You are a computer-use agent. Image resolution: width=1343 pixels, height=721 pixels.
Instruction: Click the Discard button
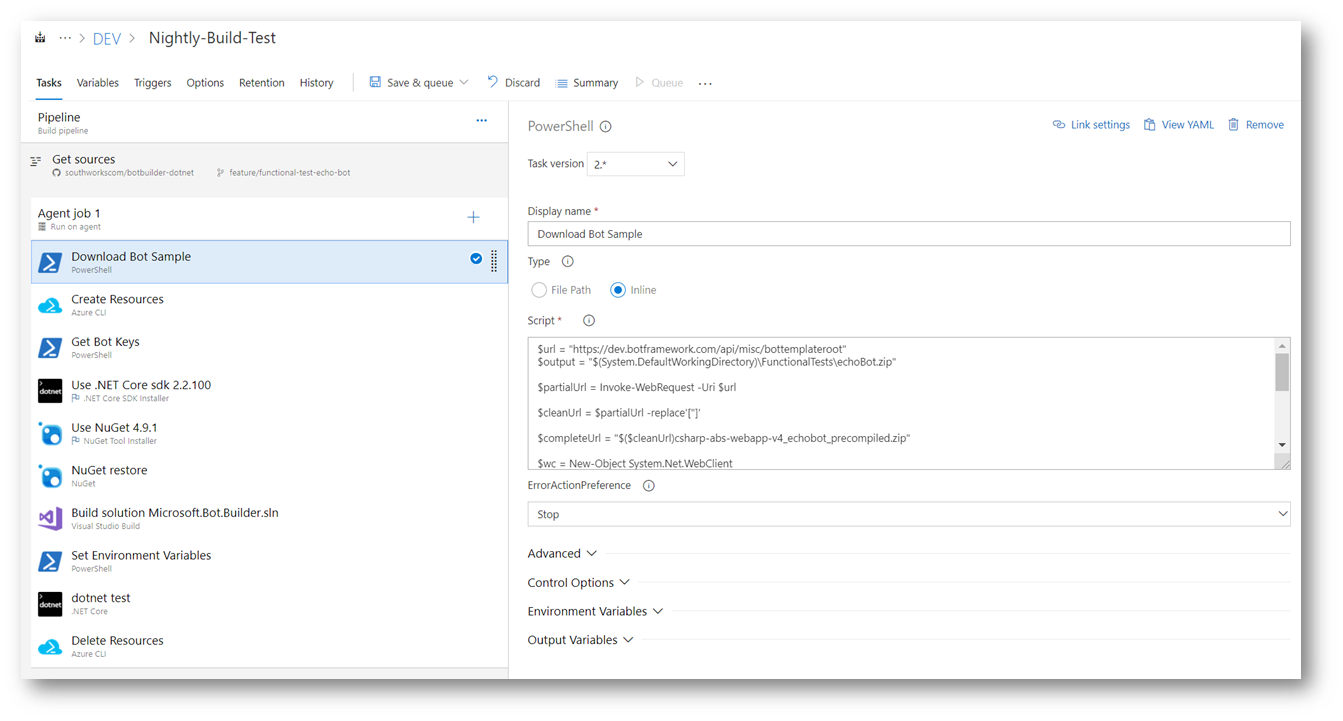[513, 83]
